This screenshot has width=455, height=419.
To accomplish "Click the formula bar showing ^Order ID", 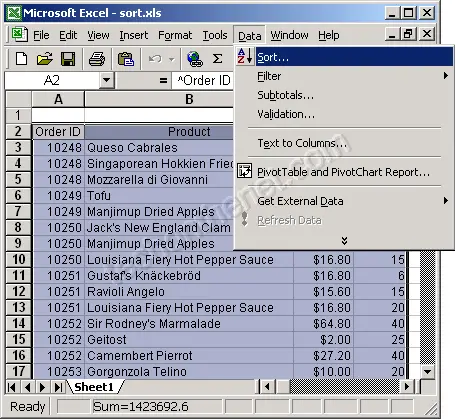I will [x=203, y=80].
